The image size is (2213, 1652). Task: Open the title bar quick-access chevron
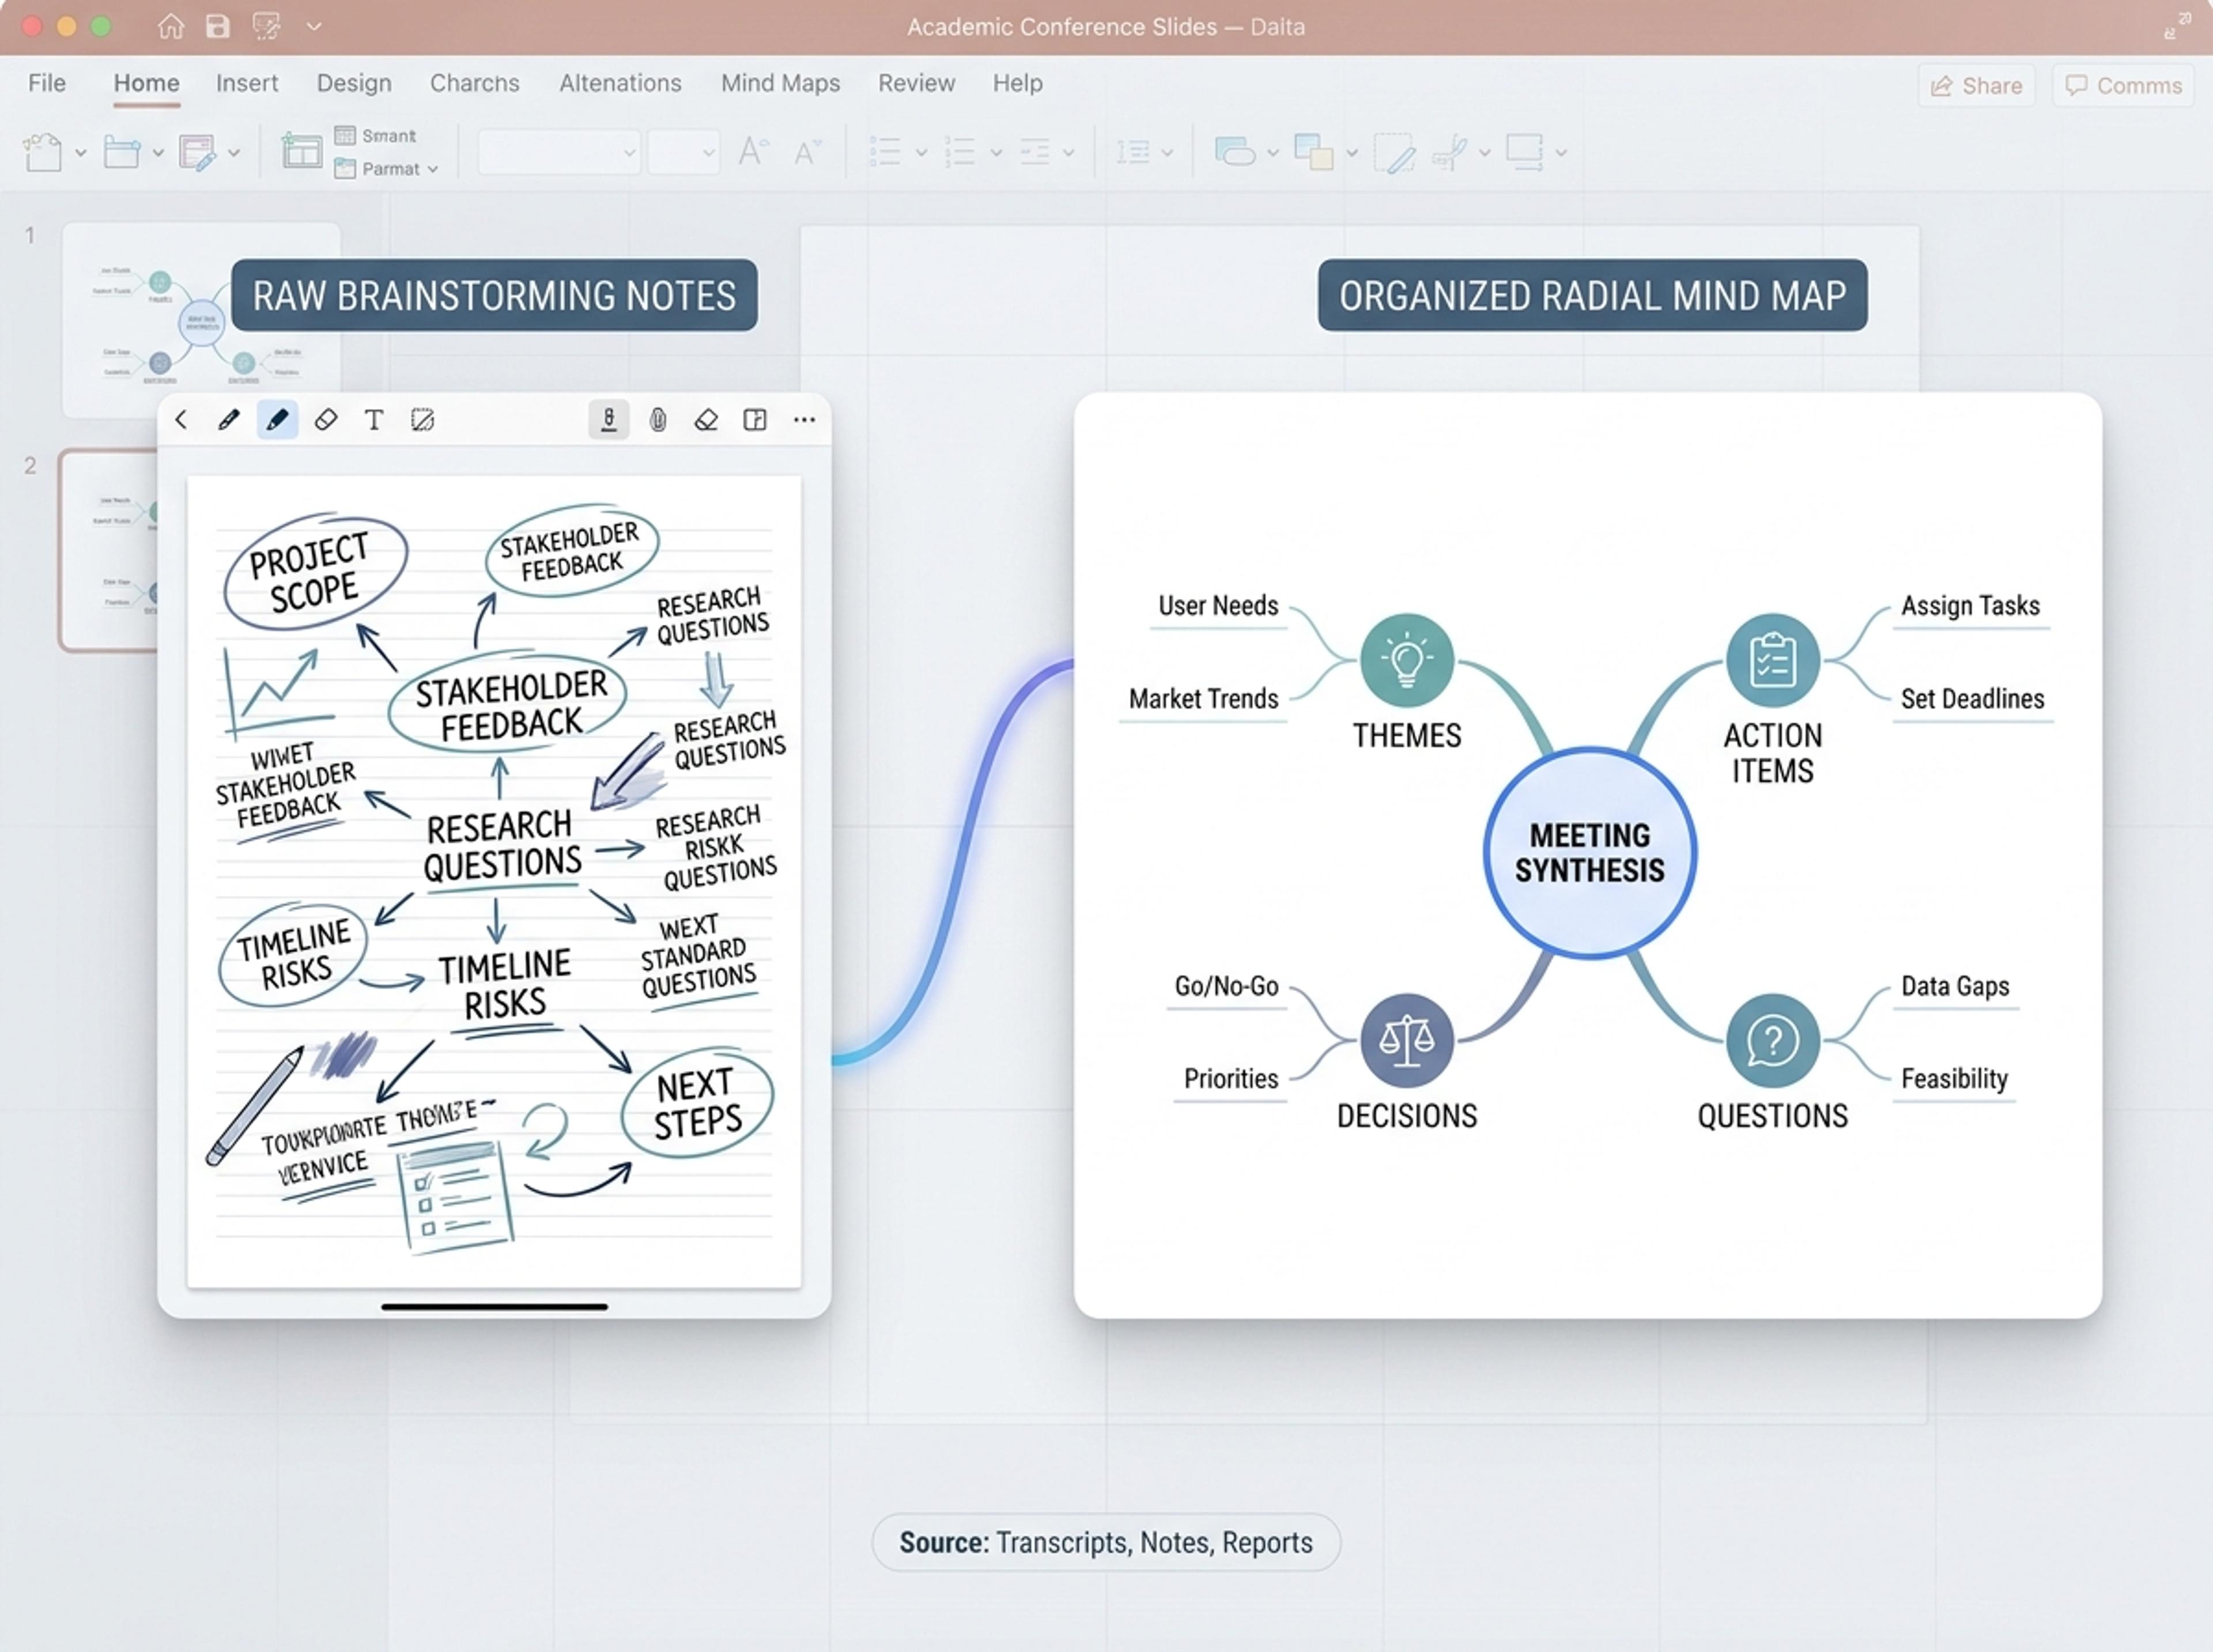[x=314, y=26]
